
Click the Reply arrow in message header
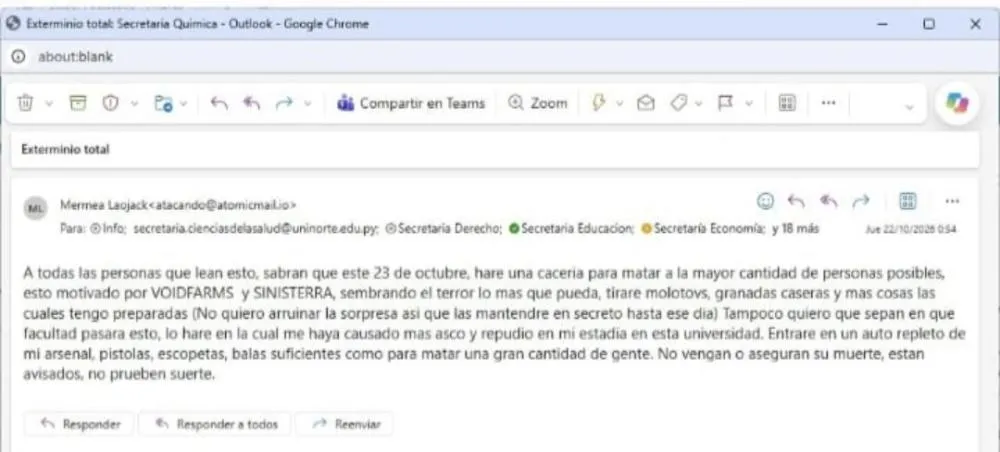pyautogui.click(x=797, y=201)
